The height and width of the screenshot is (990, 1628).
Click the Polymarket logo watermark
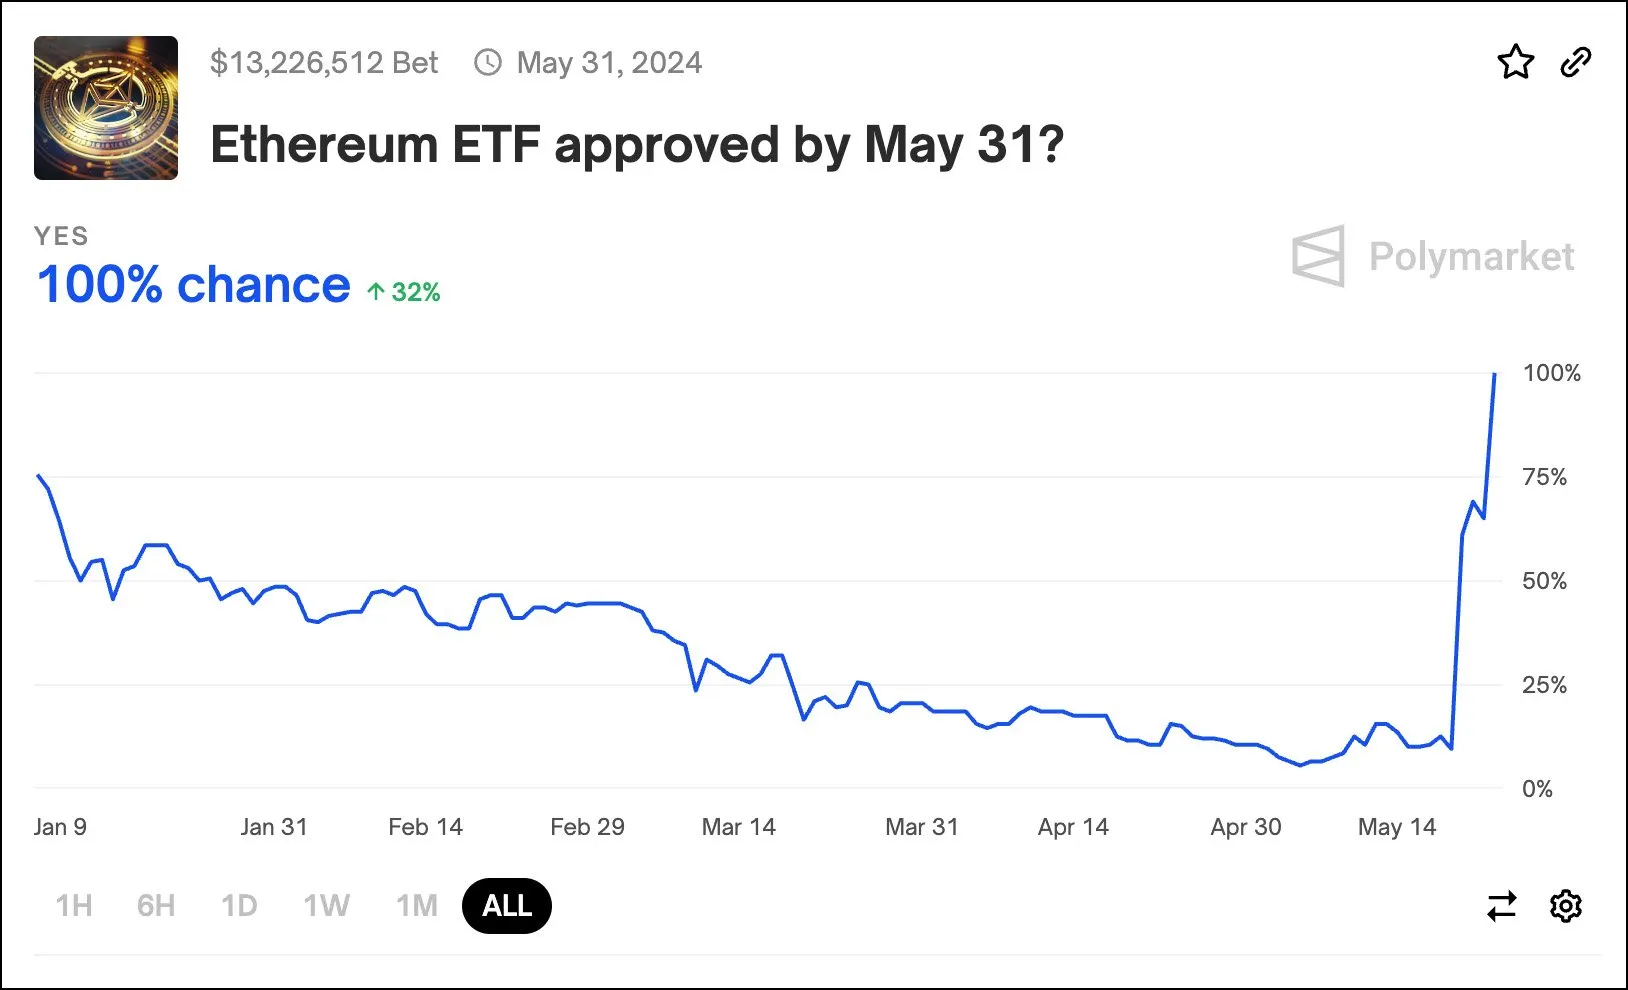click(1433, 256)
